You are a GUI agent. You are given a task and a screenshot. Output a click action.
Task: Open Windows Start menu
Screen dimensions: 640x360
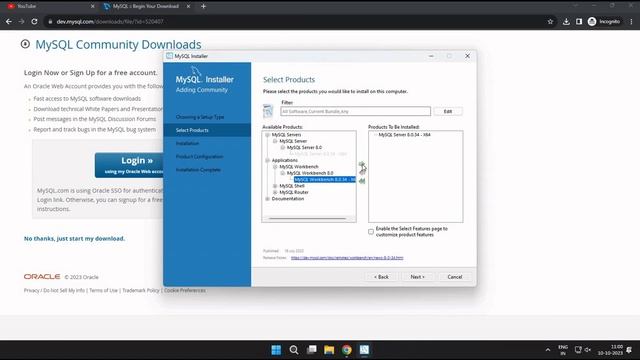click(x=276, y=350)
